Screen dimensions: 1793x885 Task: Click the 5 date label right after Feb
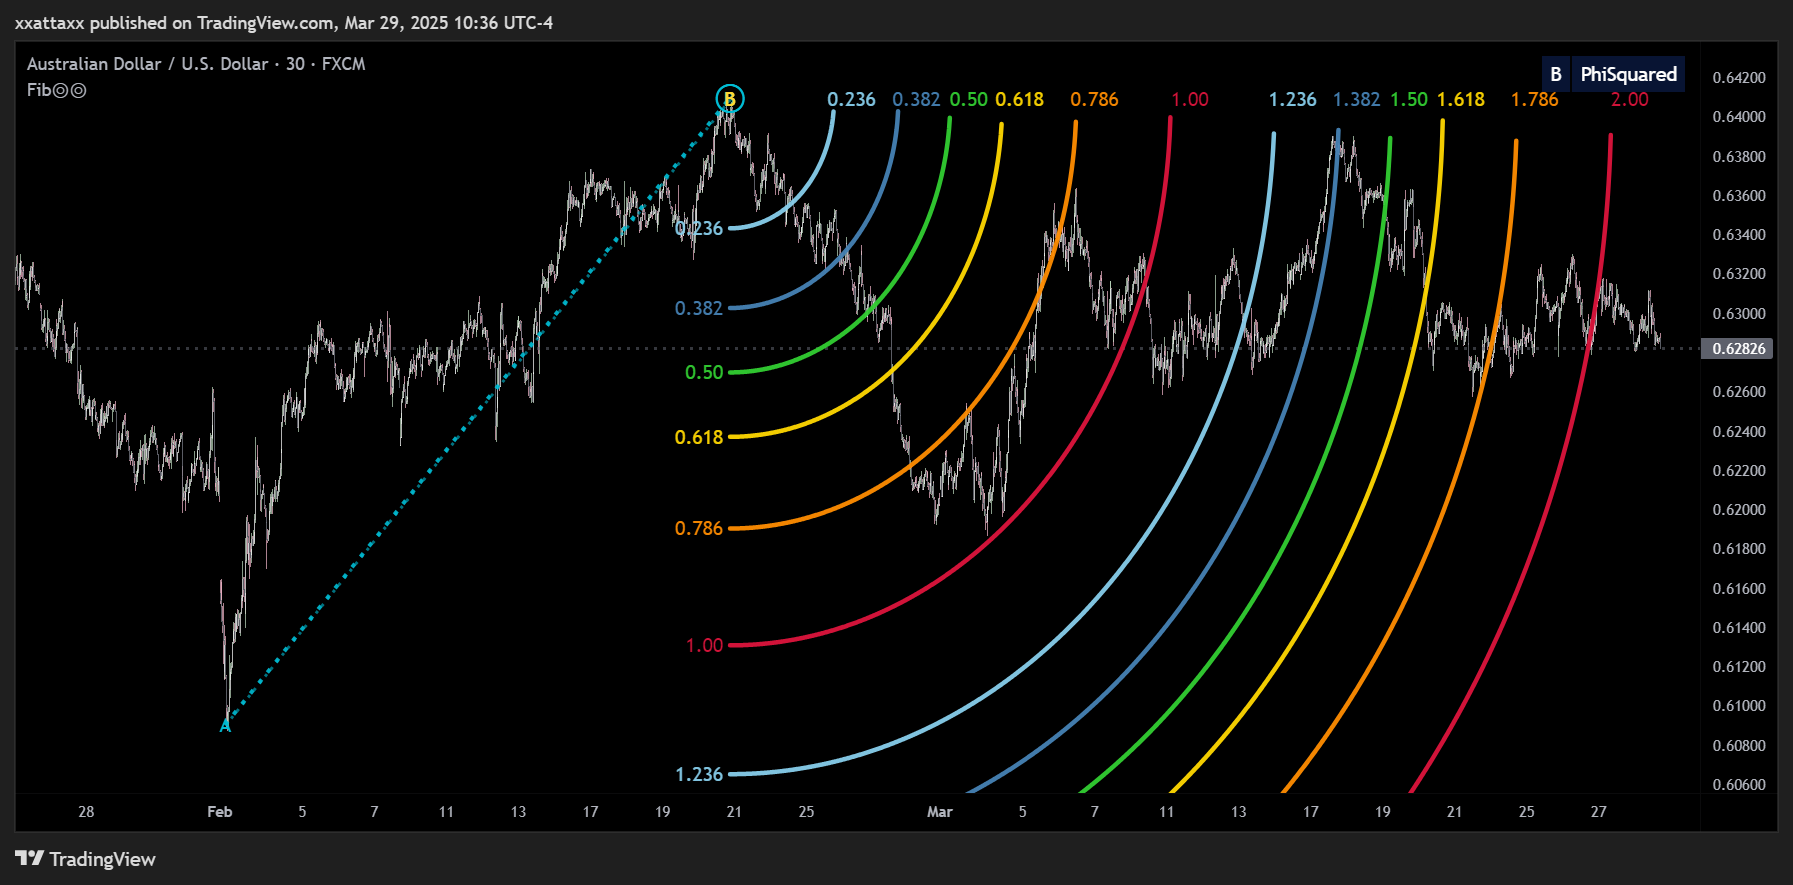coord(302,812)
